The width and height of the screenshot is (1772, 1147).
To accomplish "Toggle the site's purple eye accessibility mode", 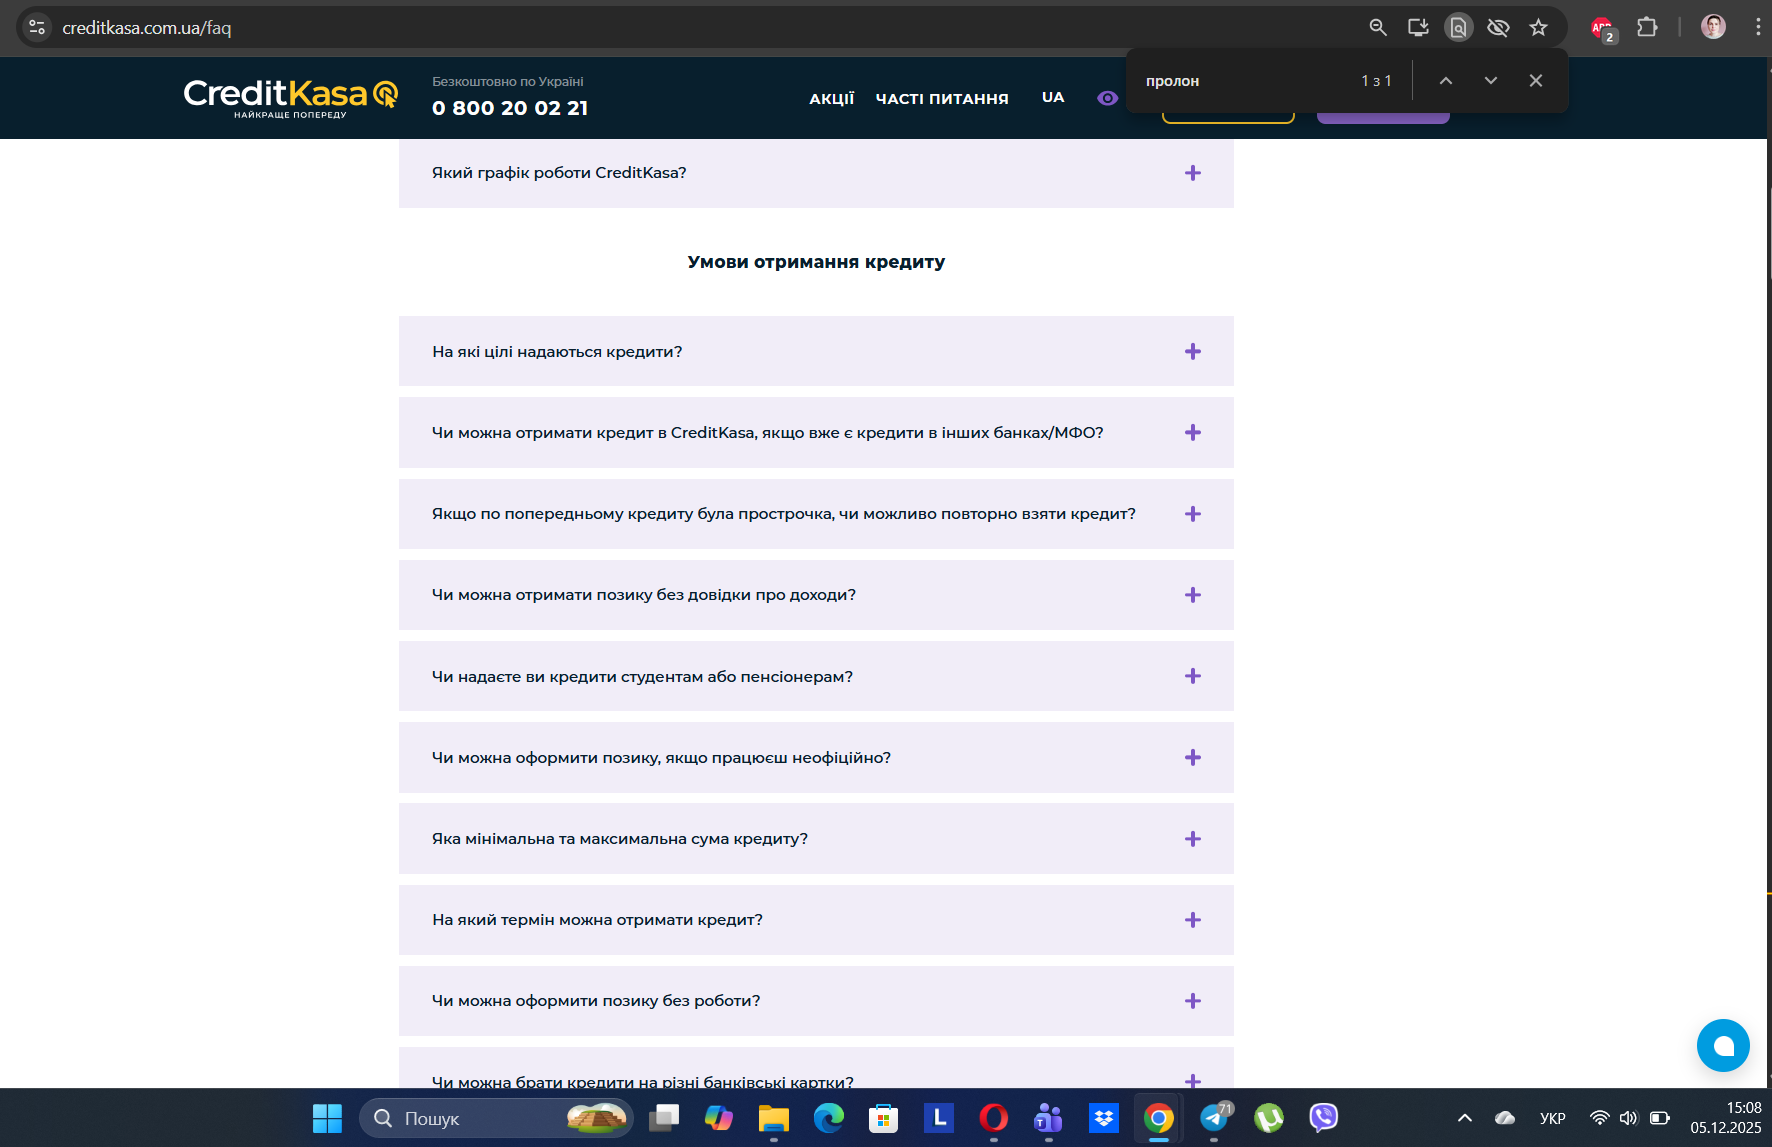I will pos(1107,98).
